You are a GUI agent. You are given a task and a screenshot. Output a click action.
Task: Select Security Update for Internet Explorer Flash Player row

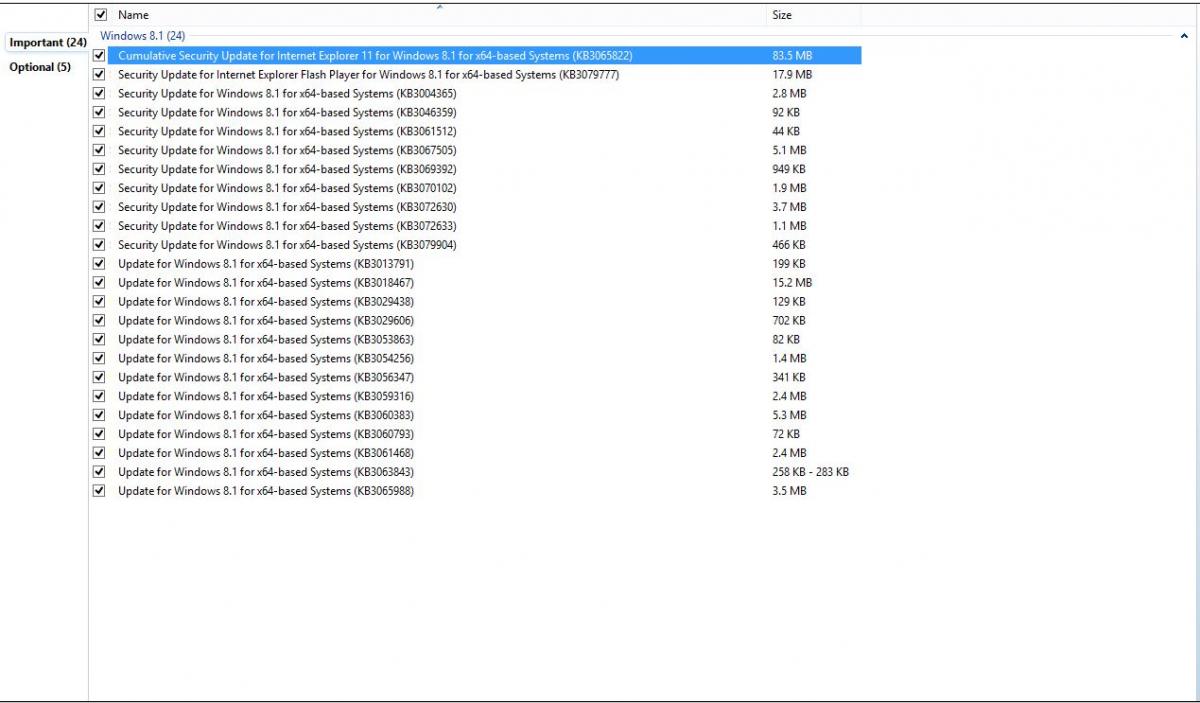369,75
